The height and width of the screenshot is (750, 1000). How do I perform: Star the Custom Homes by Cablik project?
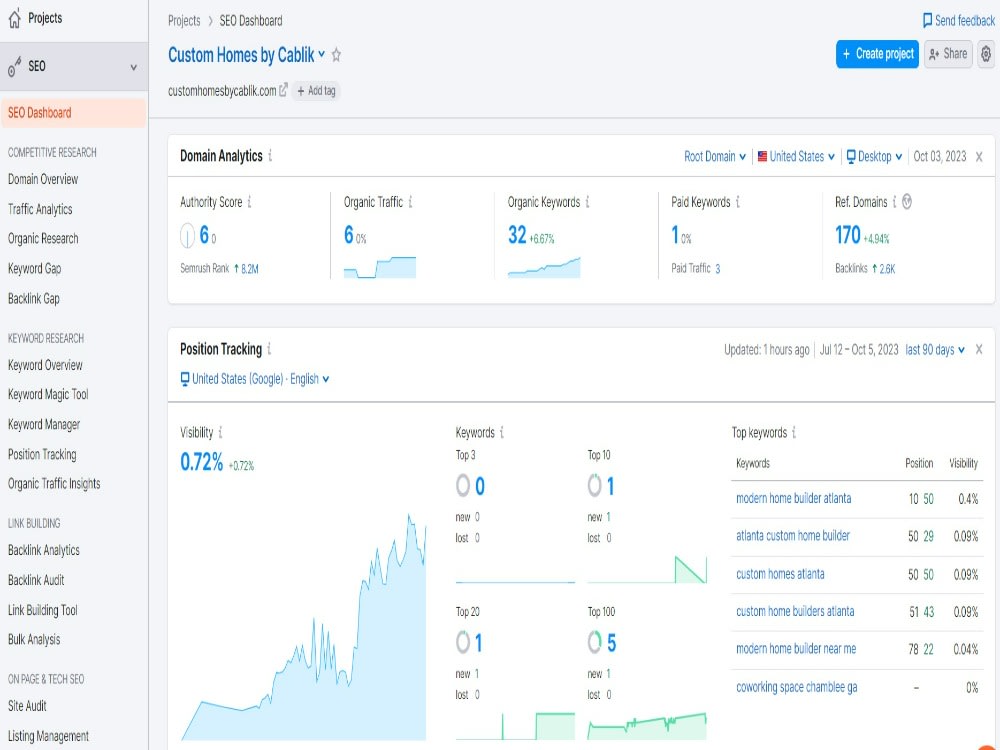[x=336, y=55]
